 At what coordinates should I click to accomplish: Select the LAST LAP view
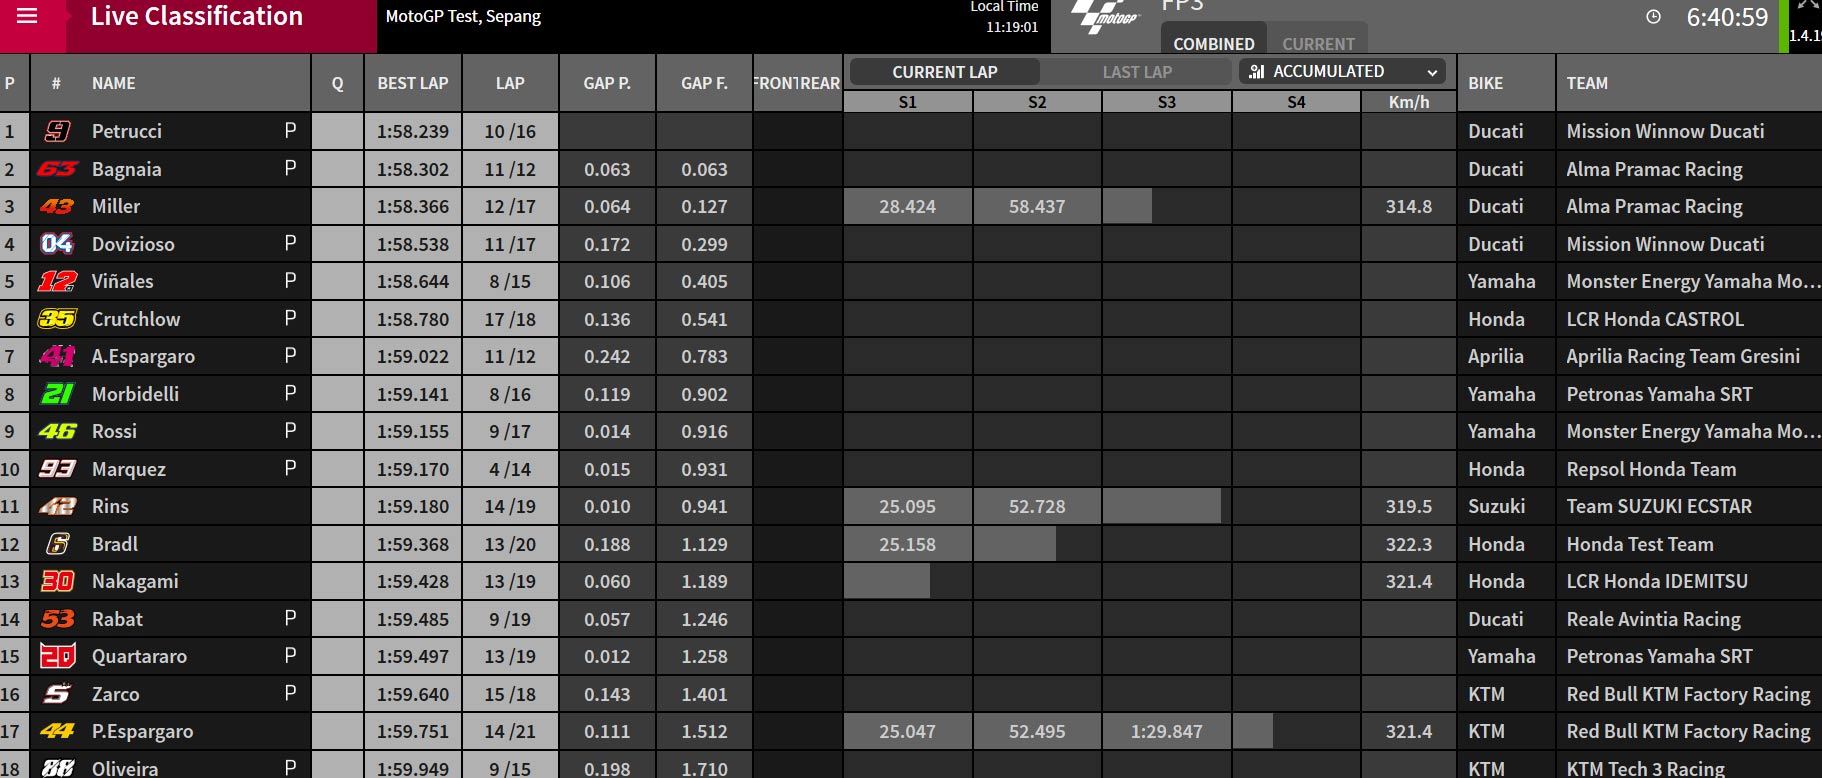pos(1137,72)
